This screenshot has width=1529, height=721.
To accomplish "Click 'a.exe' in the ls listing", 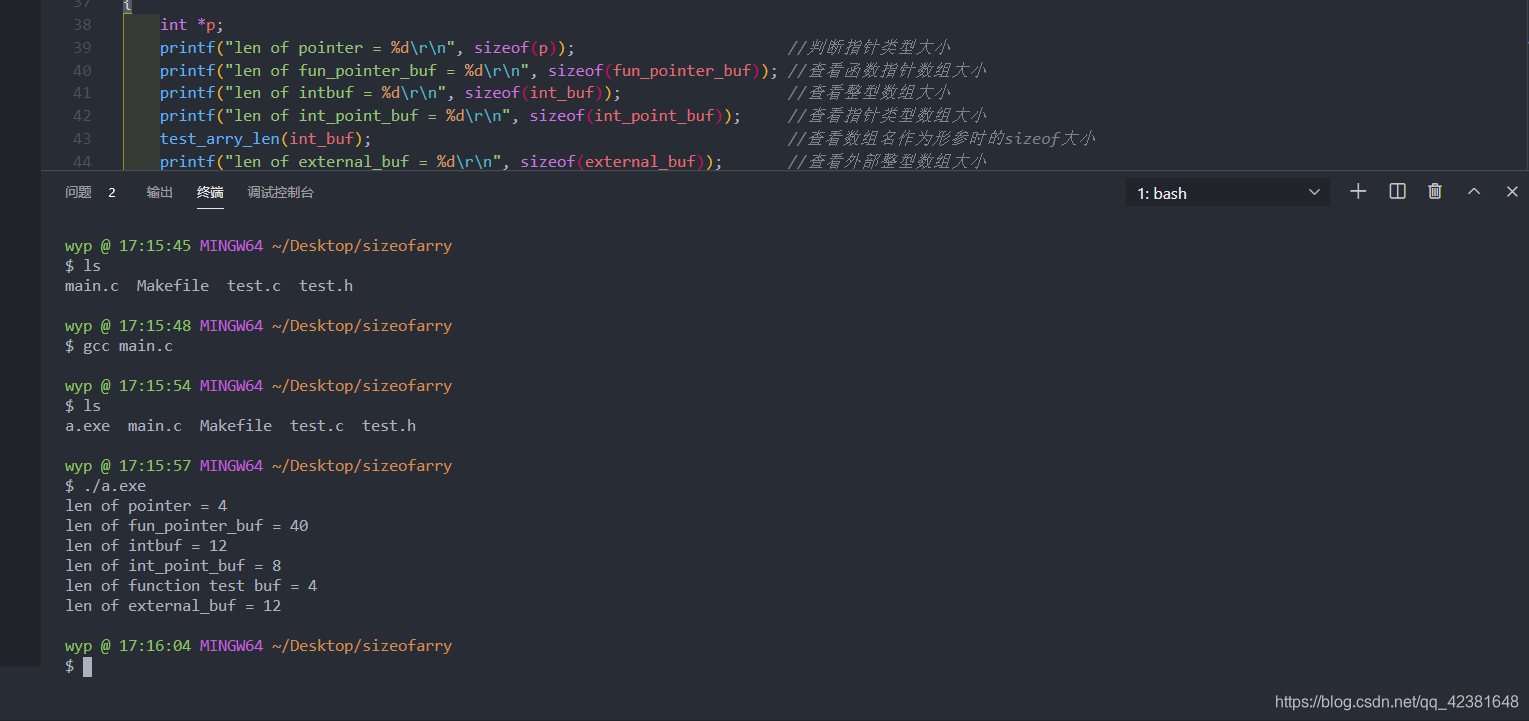I will coord(87,426).
